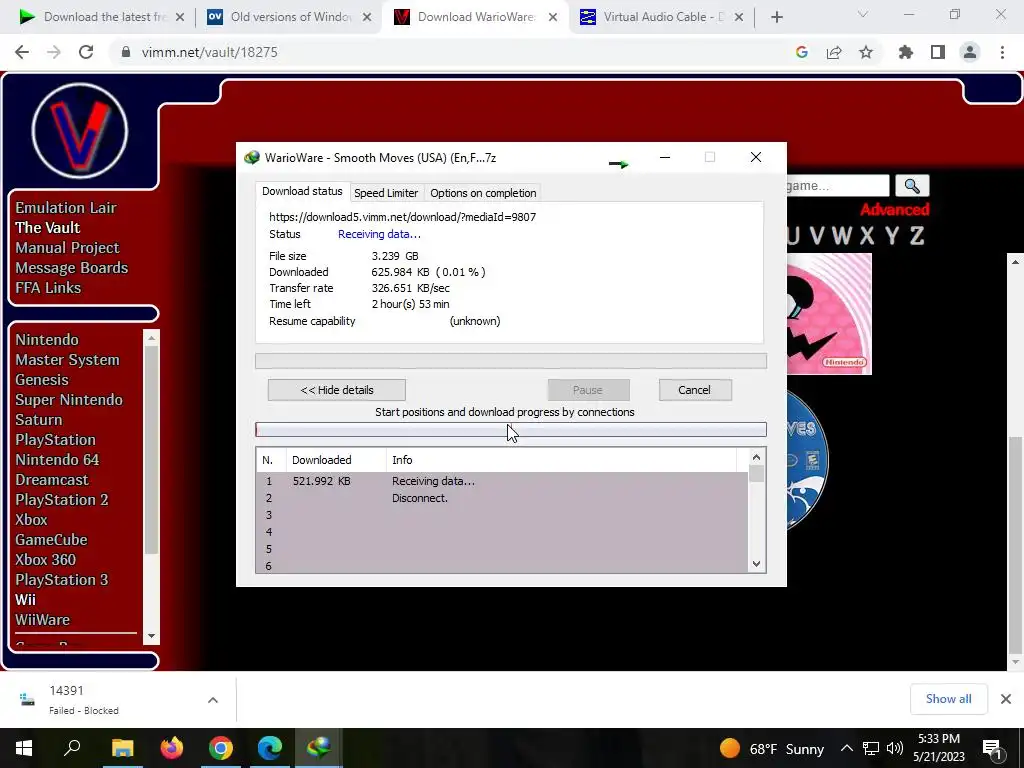The width and height of the screenshot is (1024, 768).
Task: Toggle the browser side panel icon
Action: coord(938,52)
